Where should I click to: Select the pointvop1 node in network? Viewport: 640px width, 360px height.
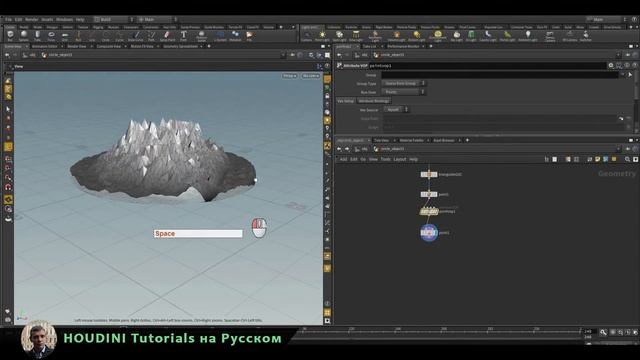click(429, 211)
